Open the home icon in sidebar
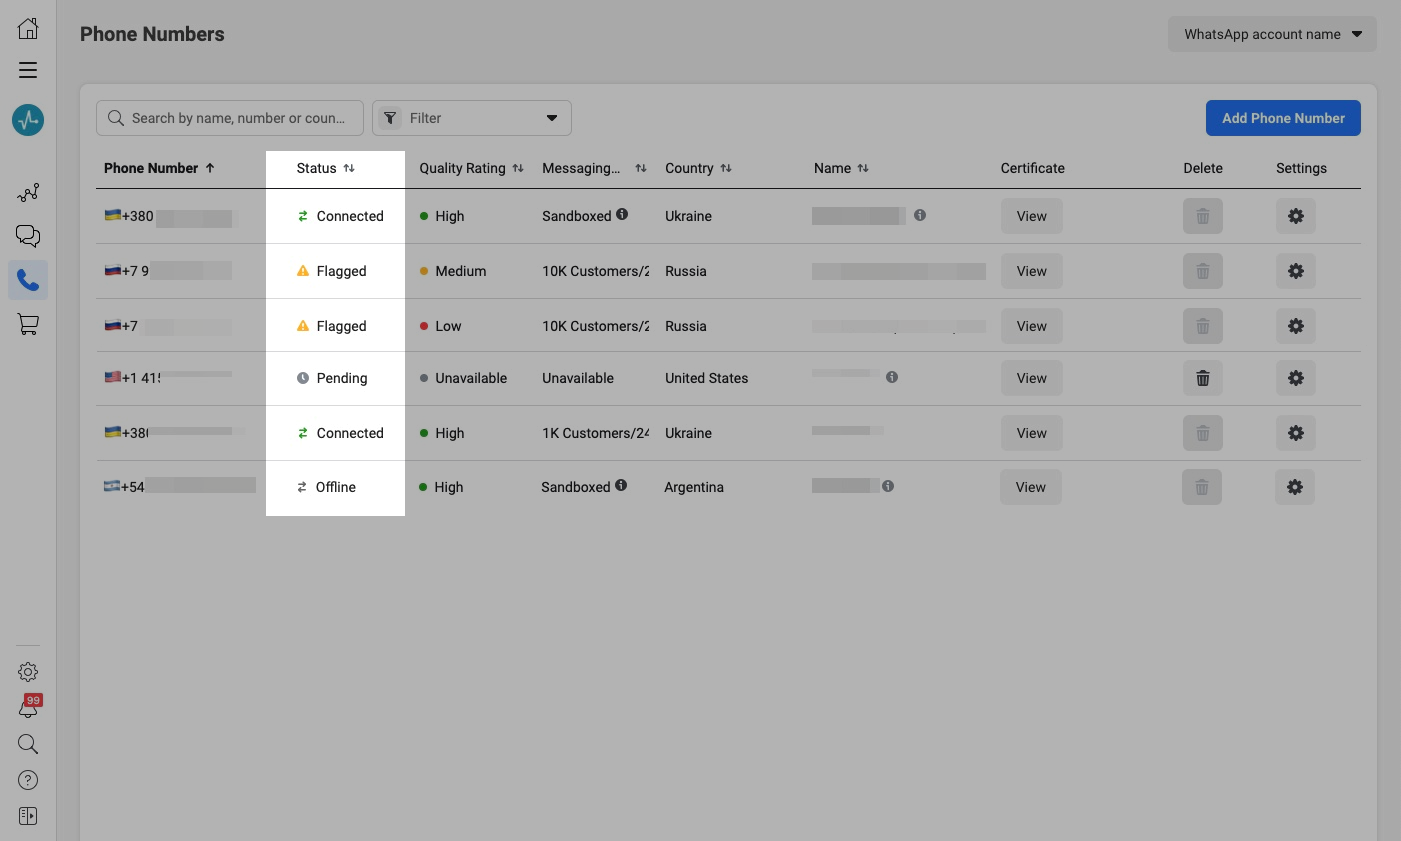Viewport: 1401px width, 841px height. [x=28, y=28]
